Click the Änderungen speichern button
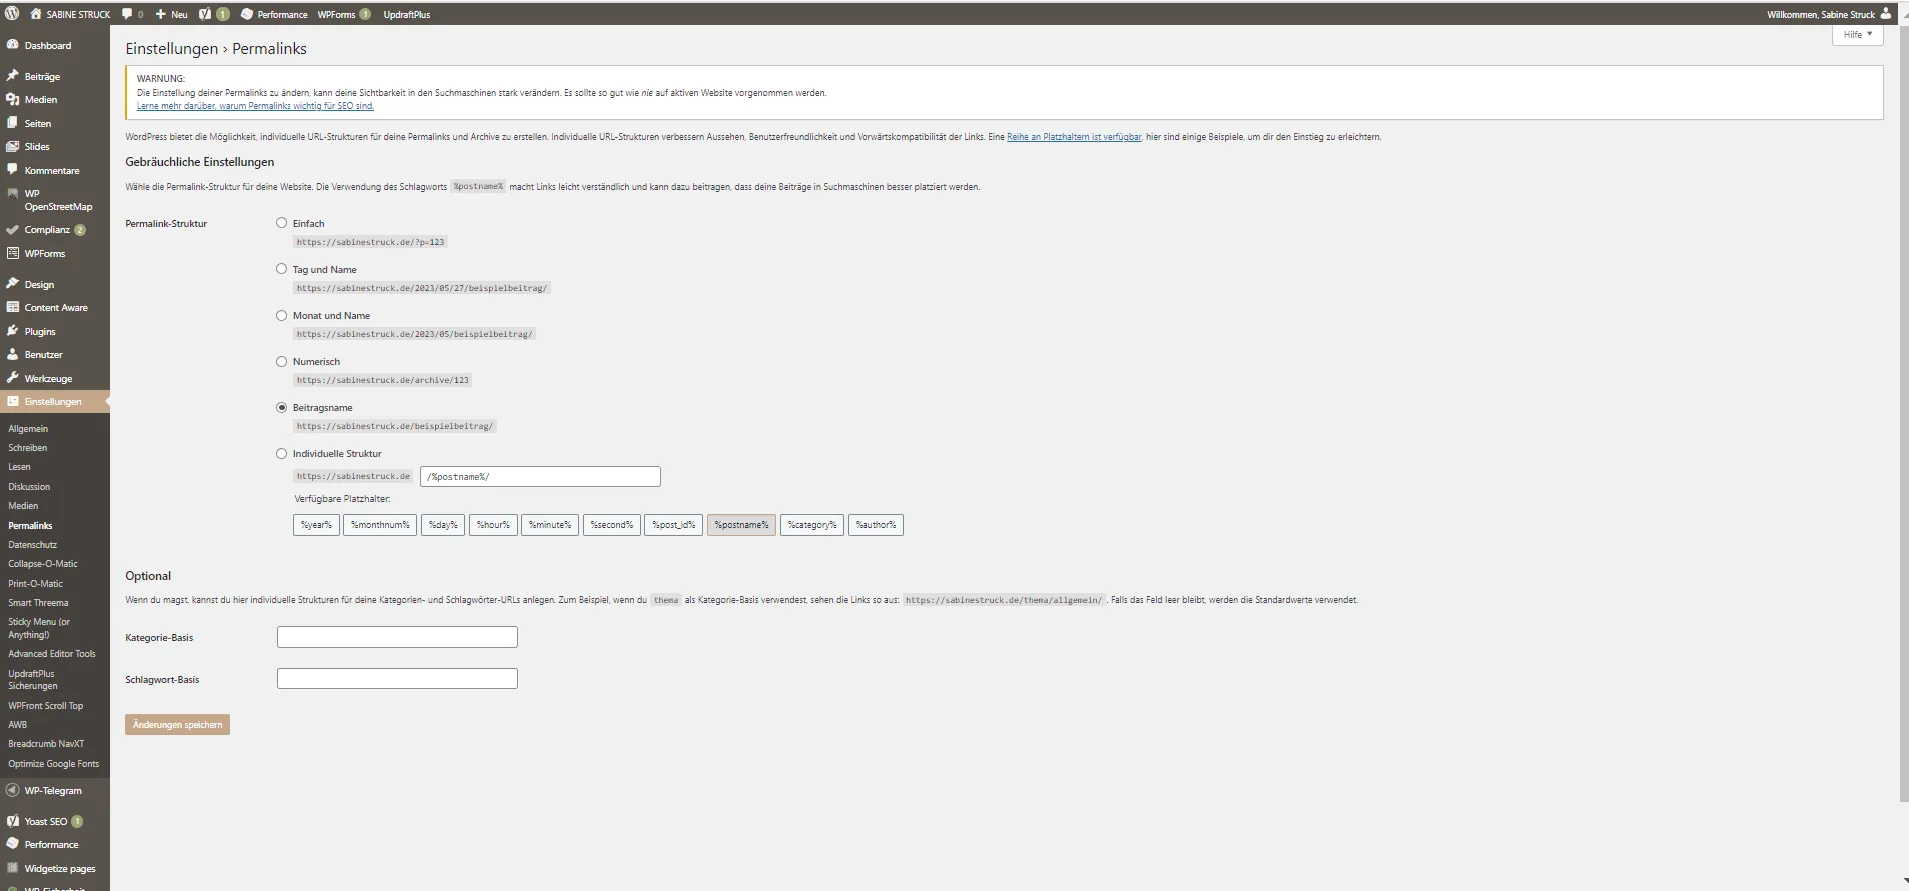 pos(177,725)
